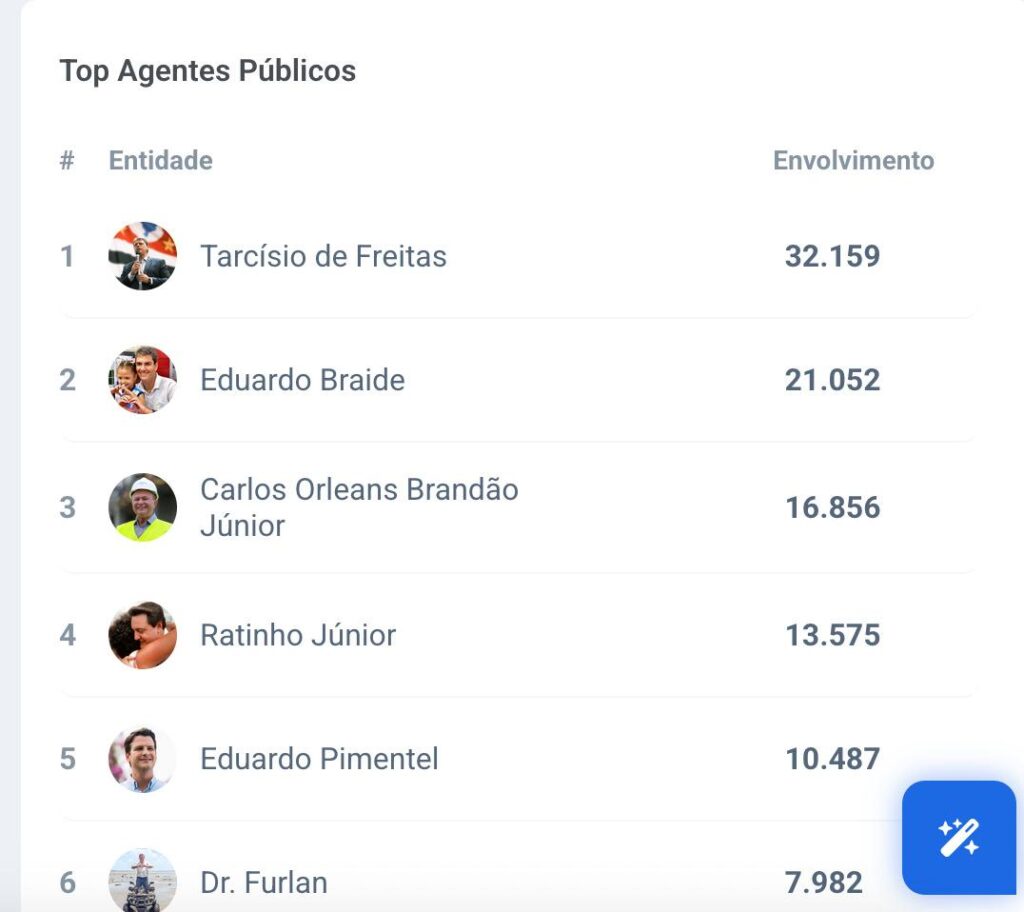Select the Dr. Furlan name

click(x=263, y=883)
